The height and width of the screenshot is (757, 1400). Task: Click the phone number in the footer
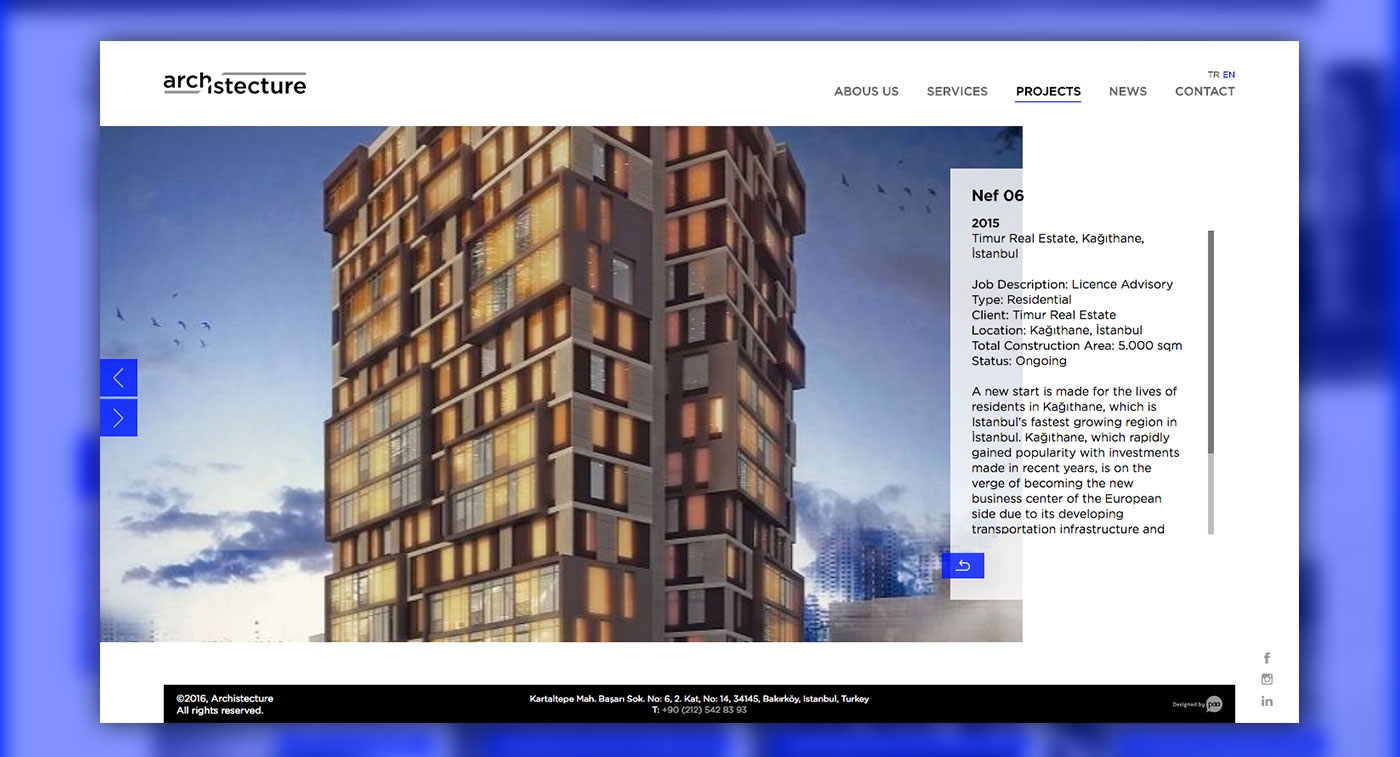(x=698, y=708)
